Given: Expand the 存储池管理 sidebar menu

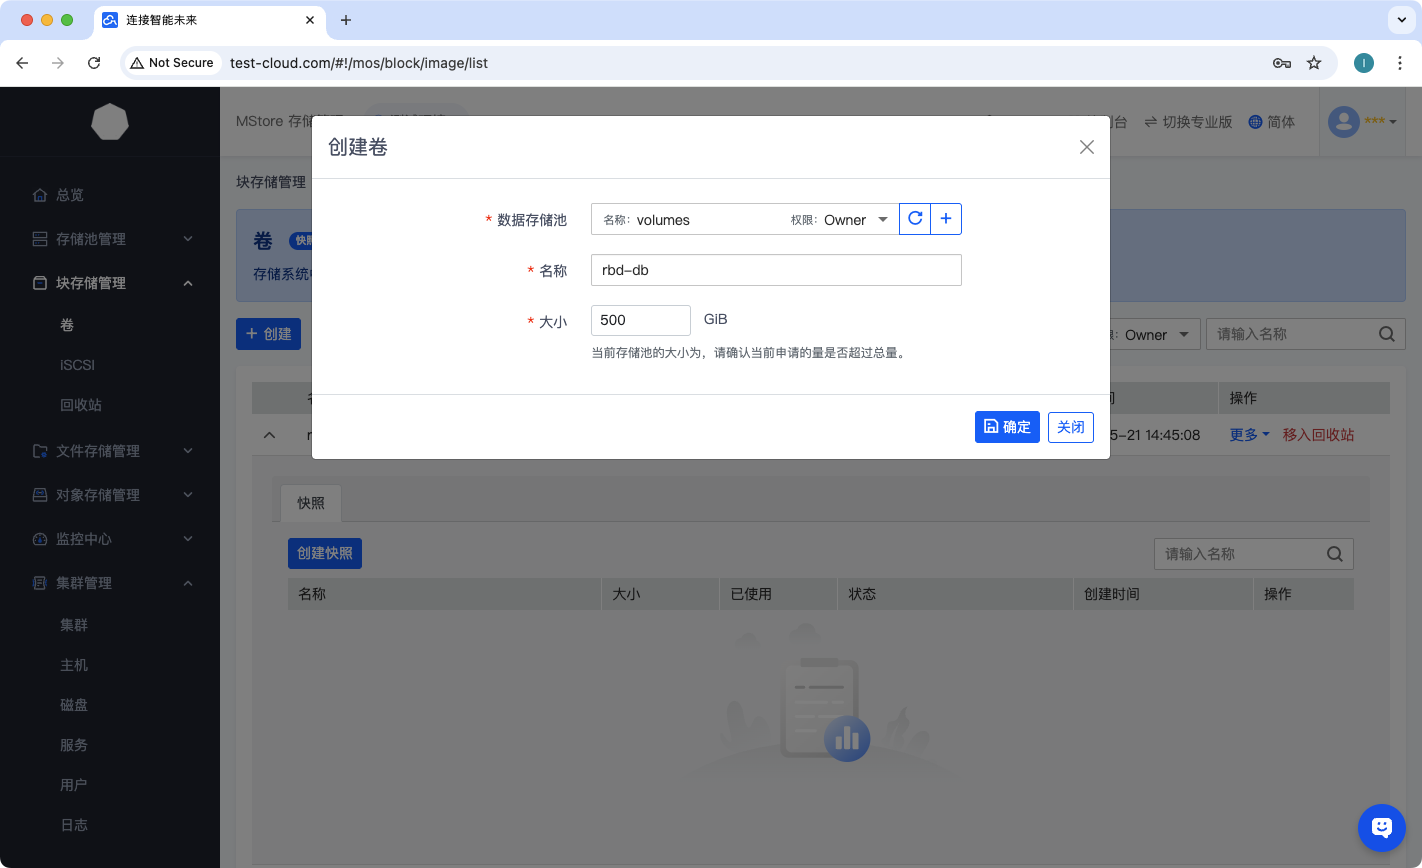Looking at the screenshot, I should tap(110, 239).
